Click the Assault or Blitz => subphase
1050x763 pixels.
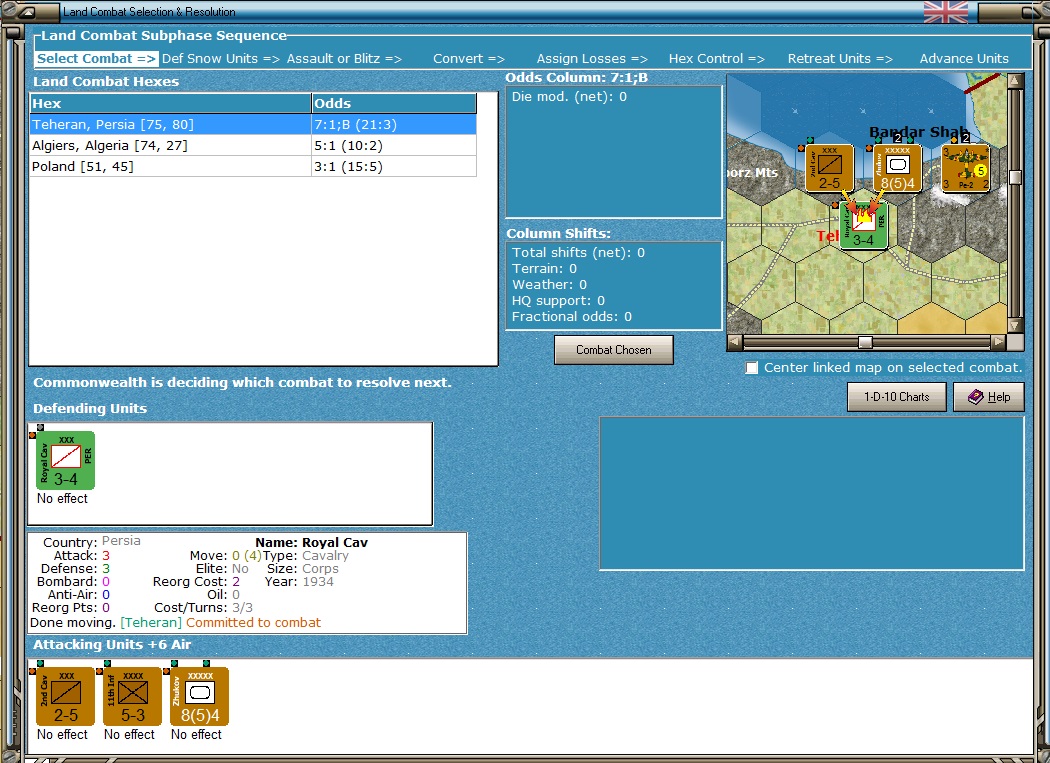tap(344, 59)
